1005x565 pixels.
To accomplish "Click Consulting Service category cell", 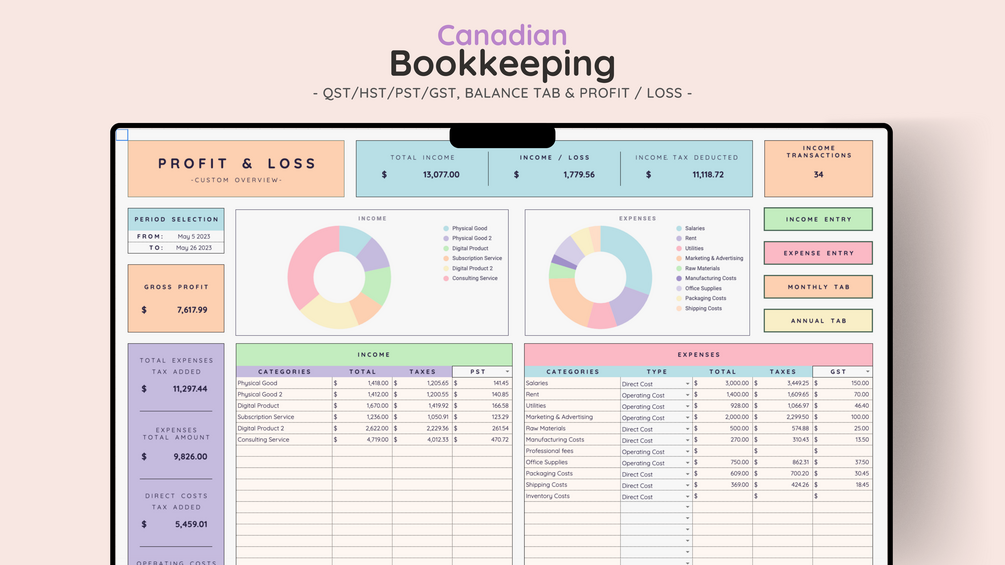I will pos(284,439).
